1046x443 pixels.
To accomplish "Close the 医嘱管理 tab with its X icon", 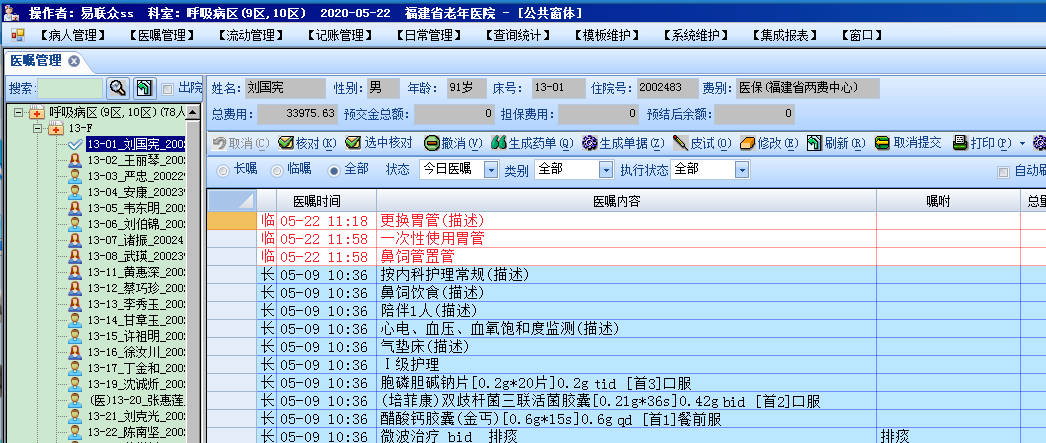I will 74,61.
